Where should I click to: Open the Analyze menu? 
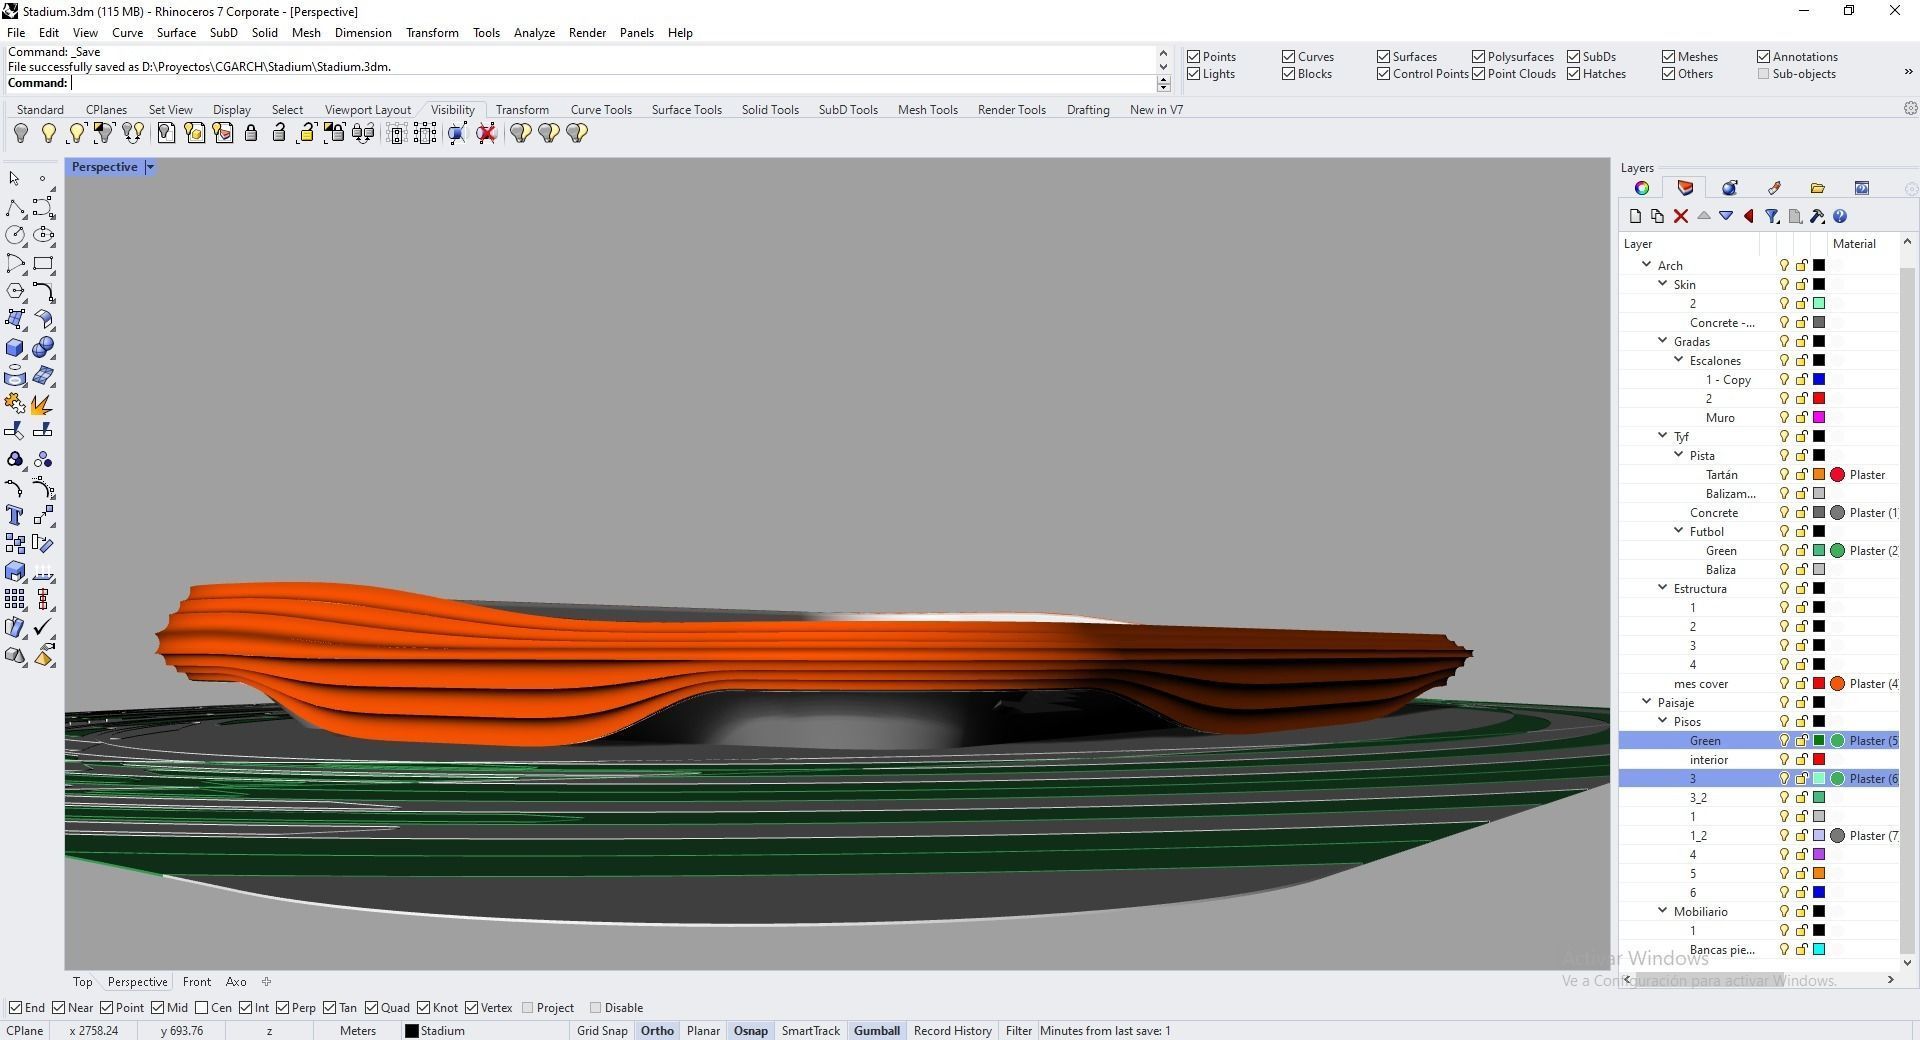click(x=534, y=33)
